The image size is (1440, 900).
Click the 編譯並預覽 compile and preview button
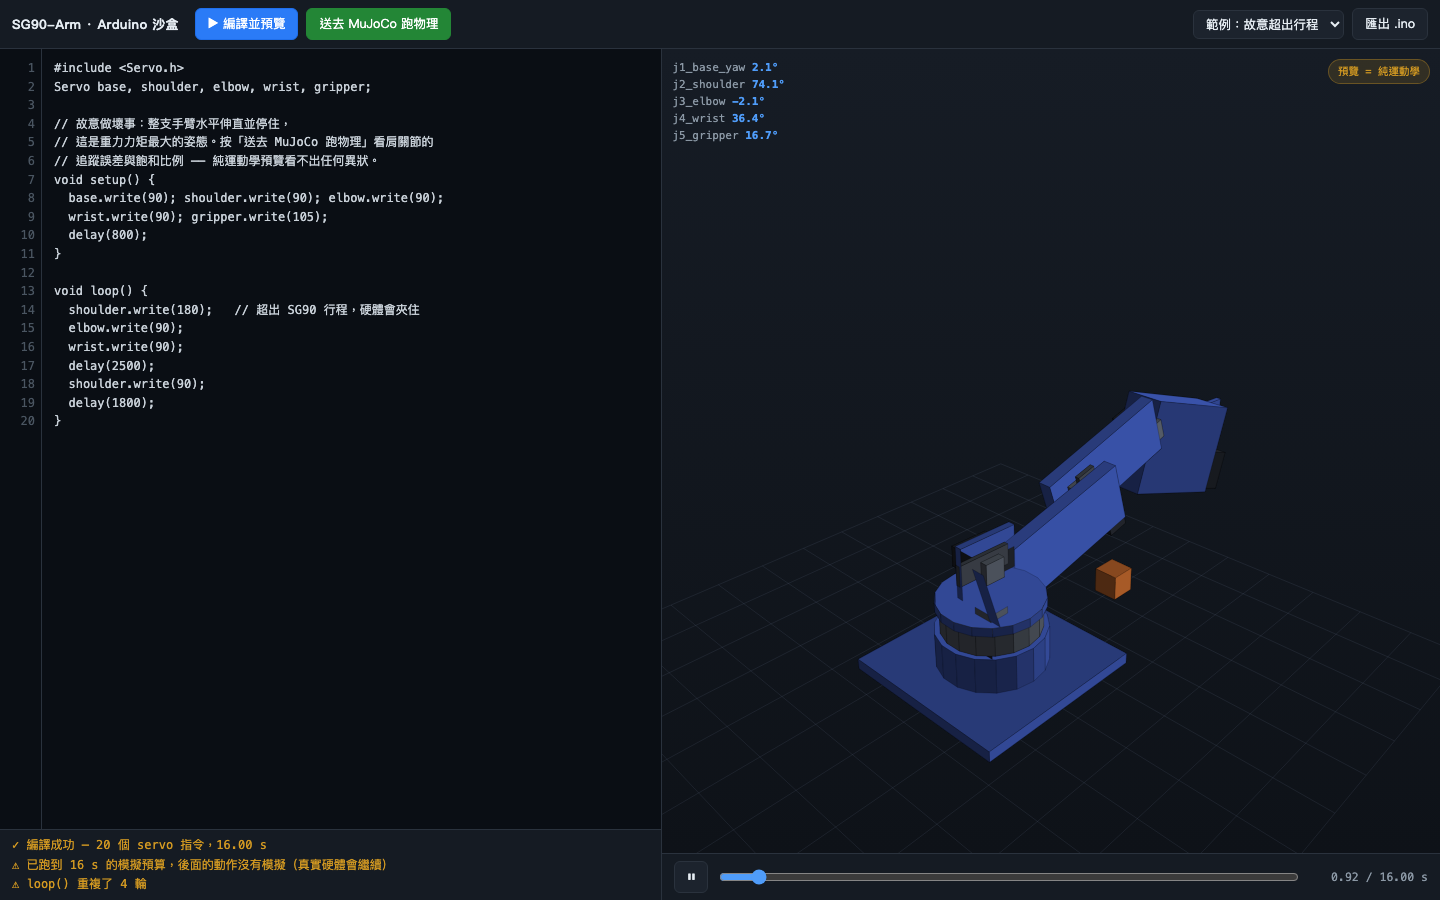[x=246, y=24]
